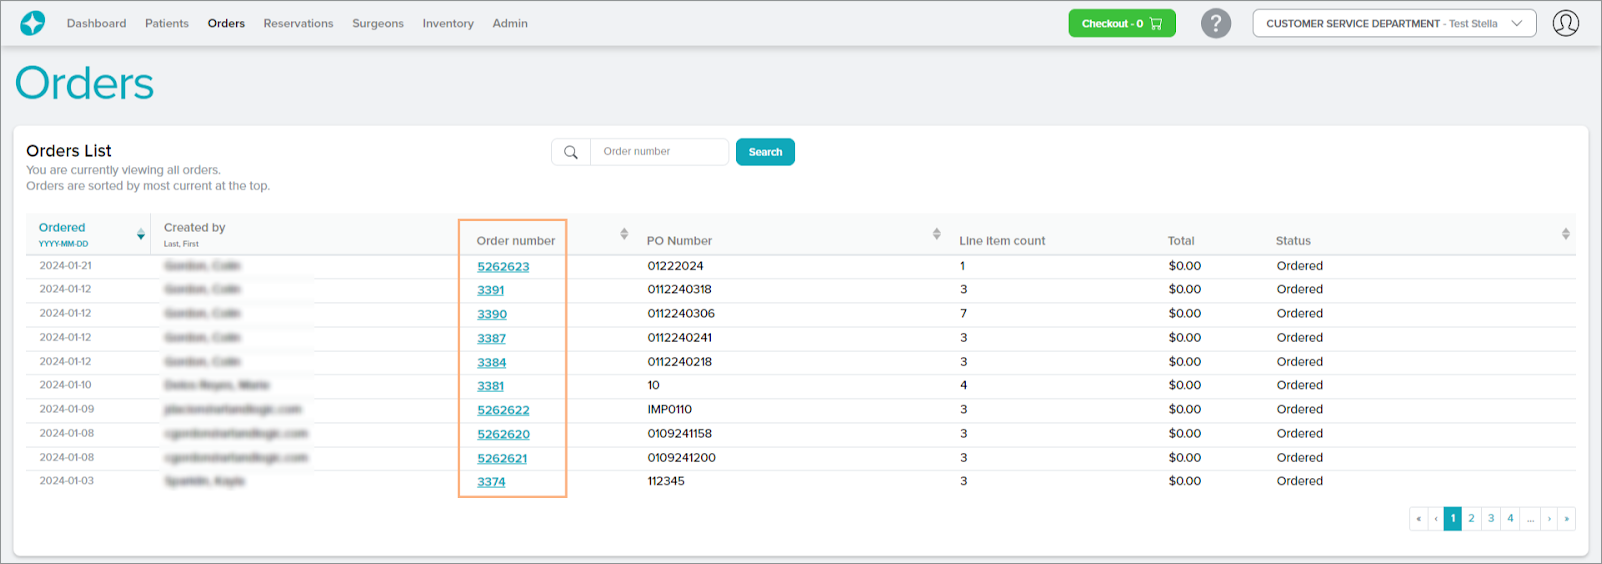Open the help question mark icon
This screenshot has width=1602, height=564.
coord(1215,23)
